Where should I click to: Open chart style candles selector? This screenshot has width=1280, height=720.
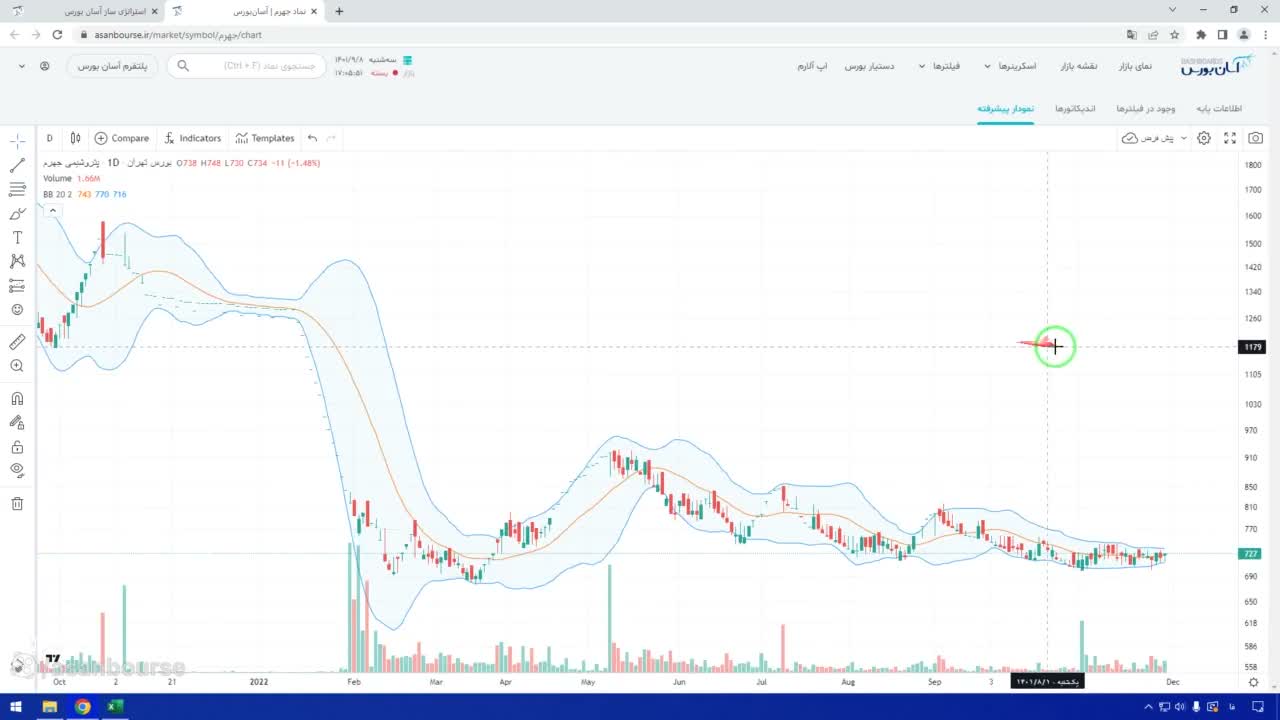(75, 138)
